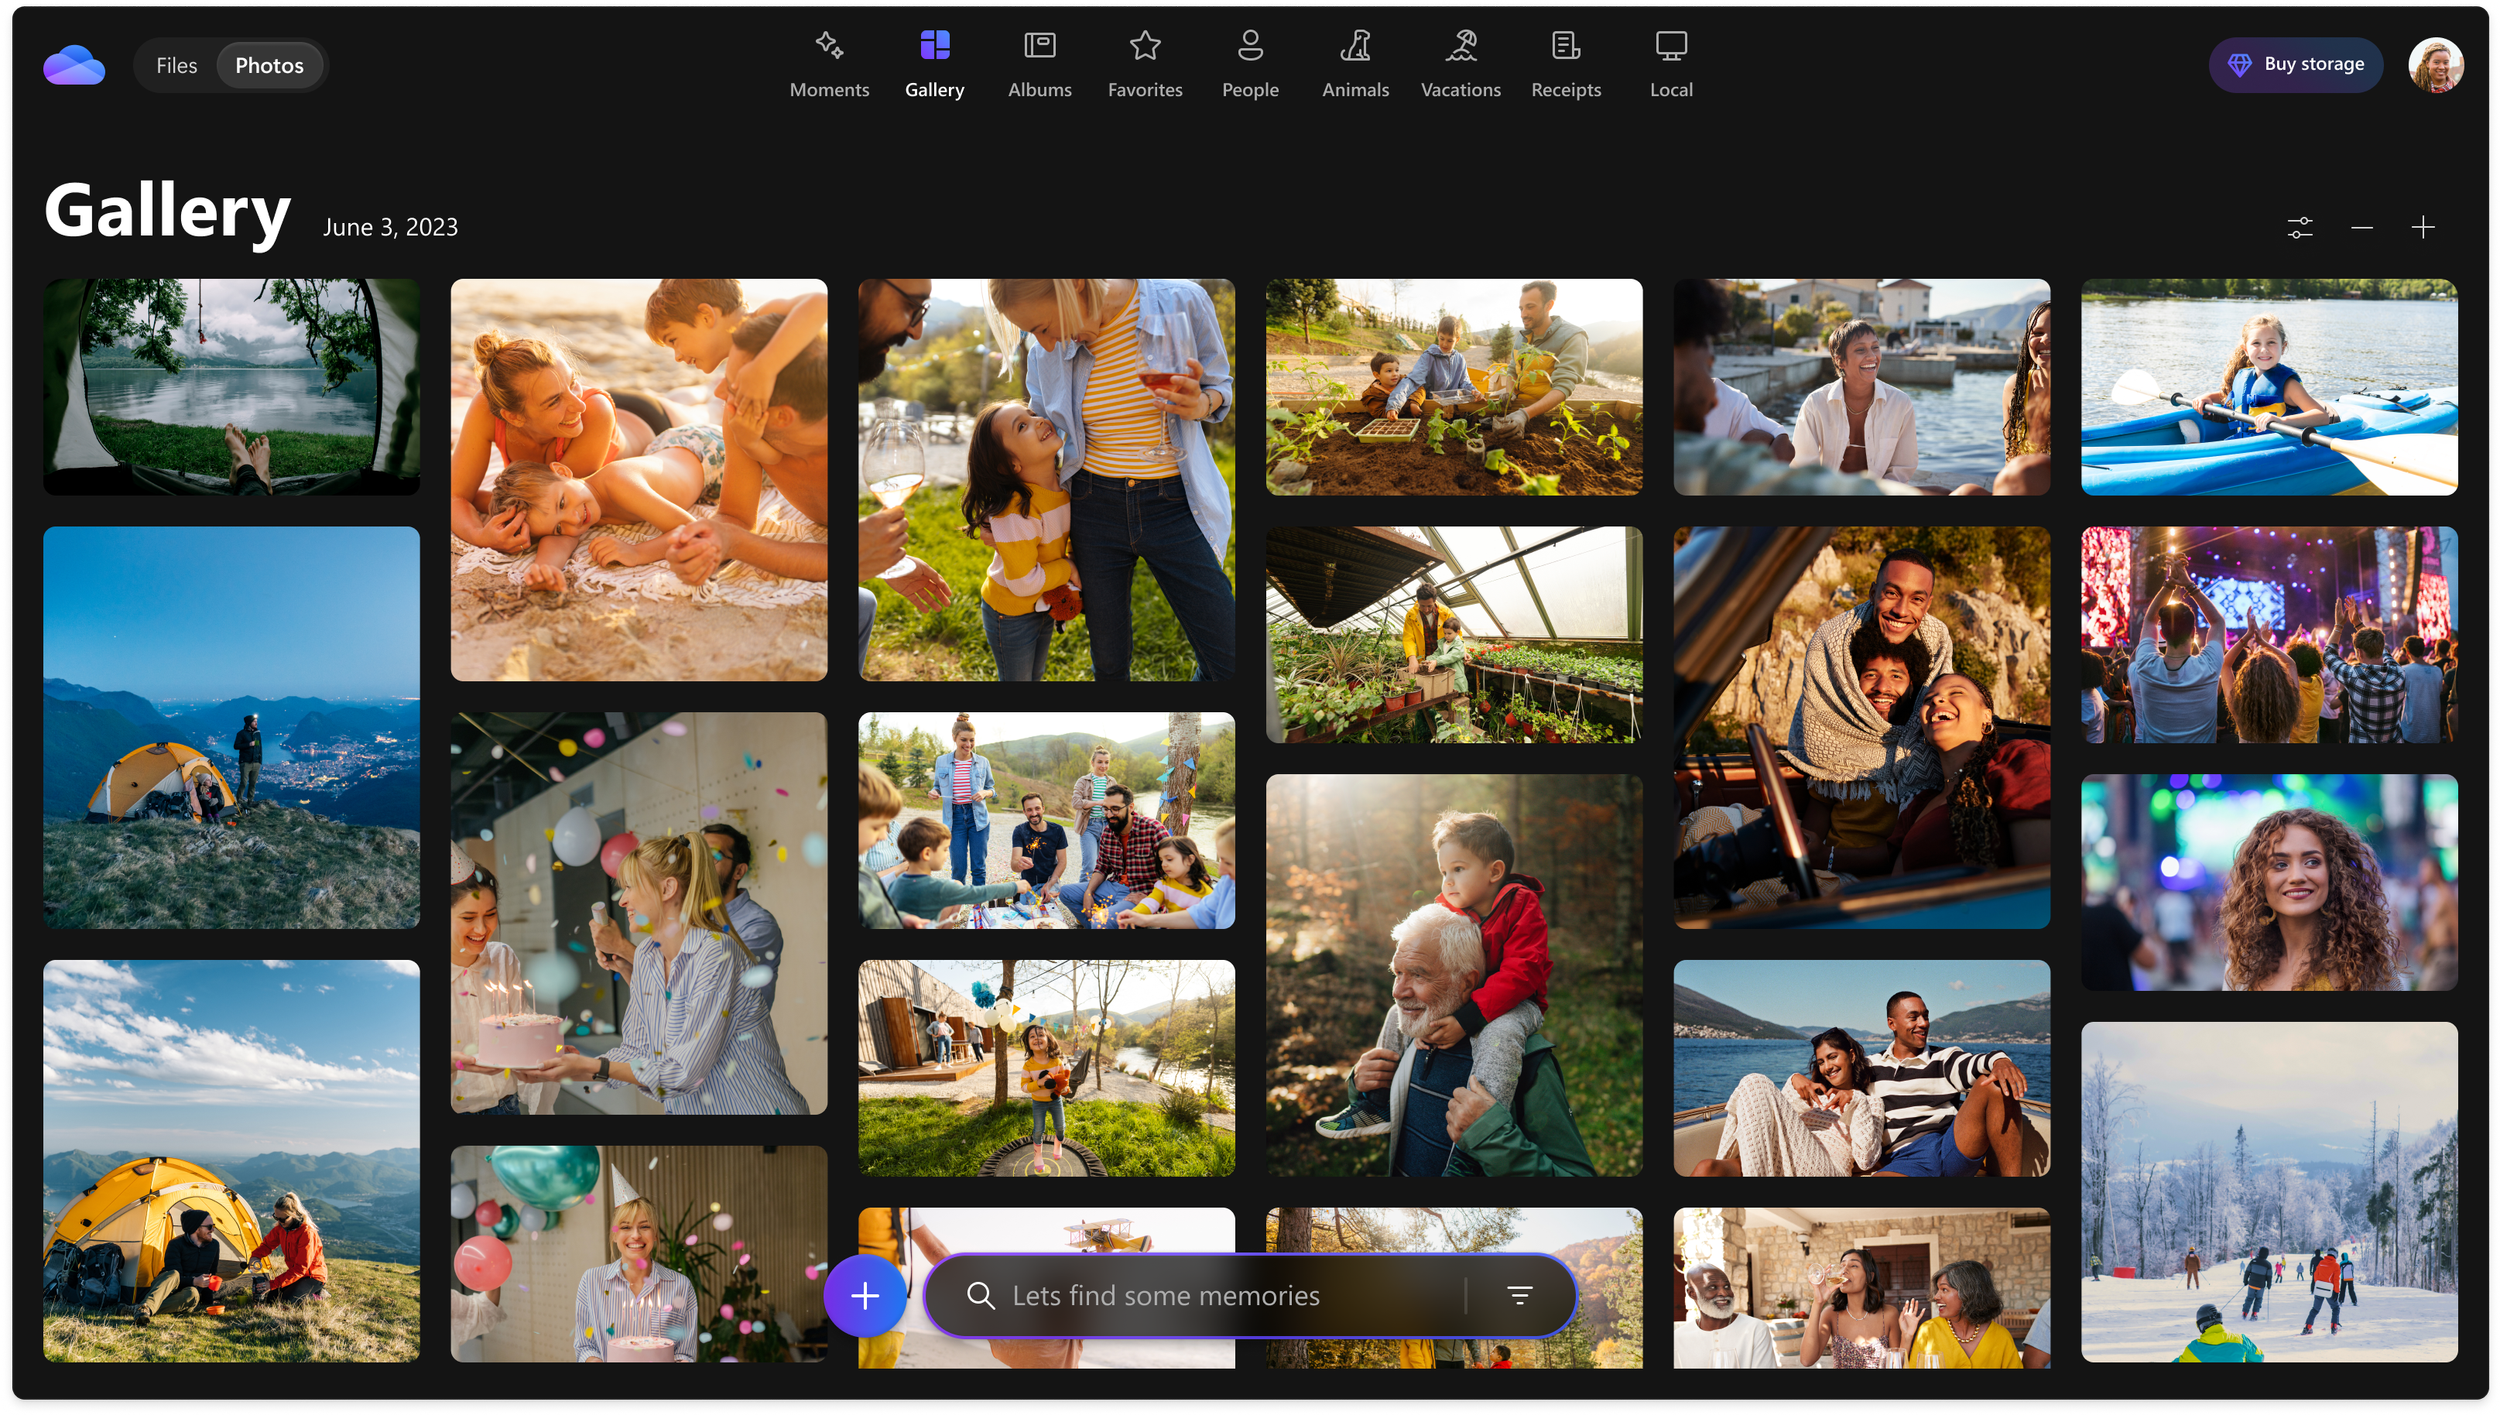Decrease thumbnail size with minus icon
This screenshot has width=2500, height=1416.
point(2361,228)
